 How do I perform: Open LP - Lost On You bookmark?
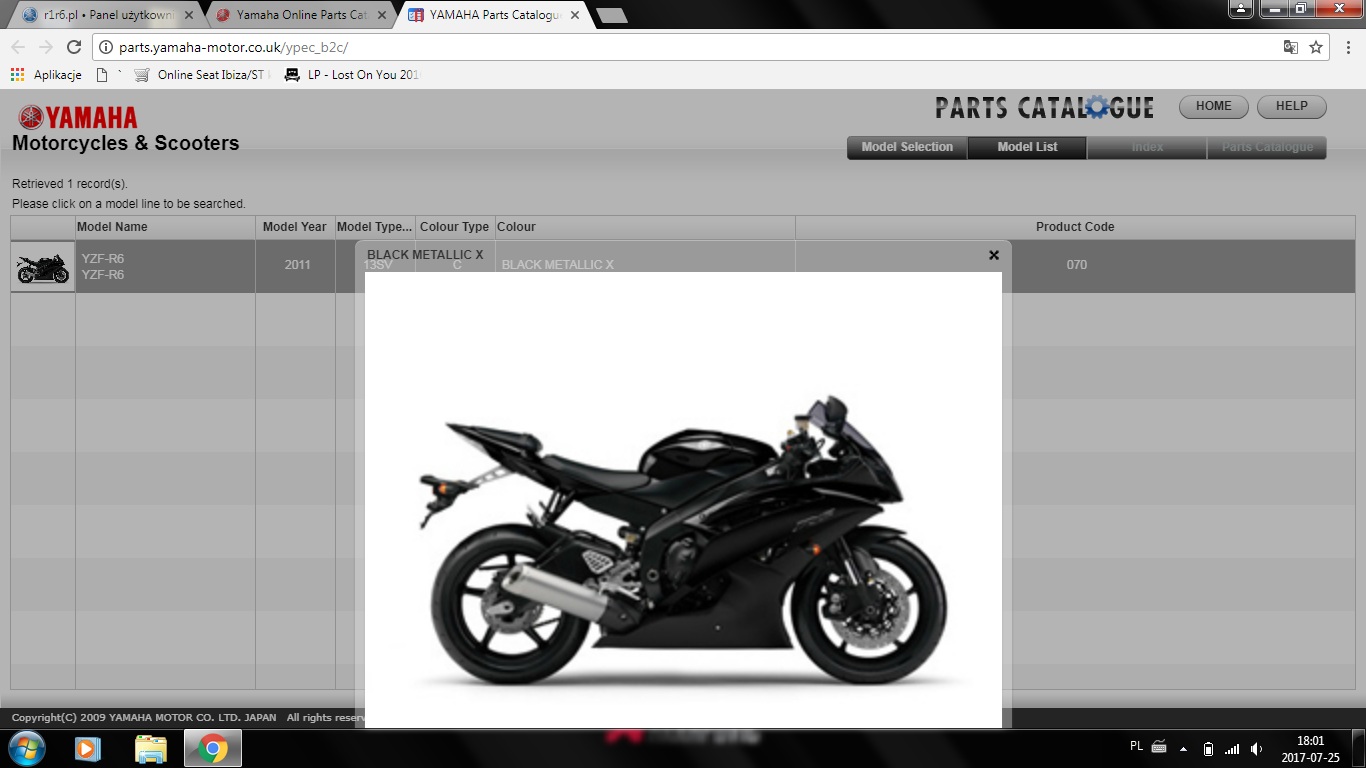(352, 75)
